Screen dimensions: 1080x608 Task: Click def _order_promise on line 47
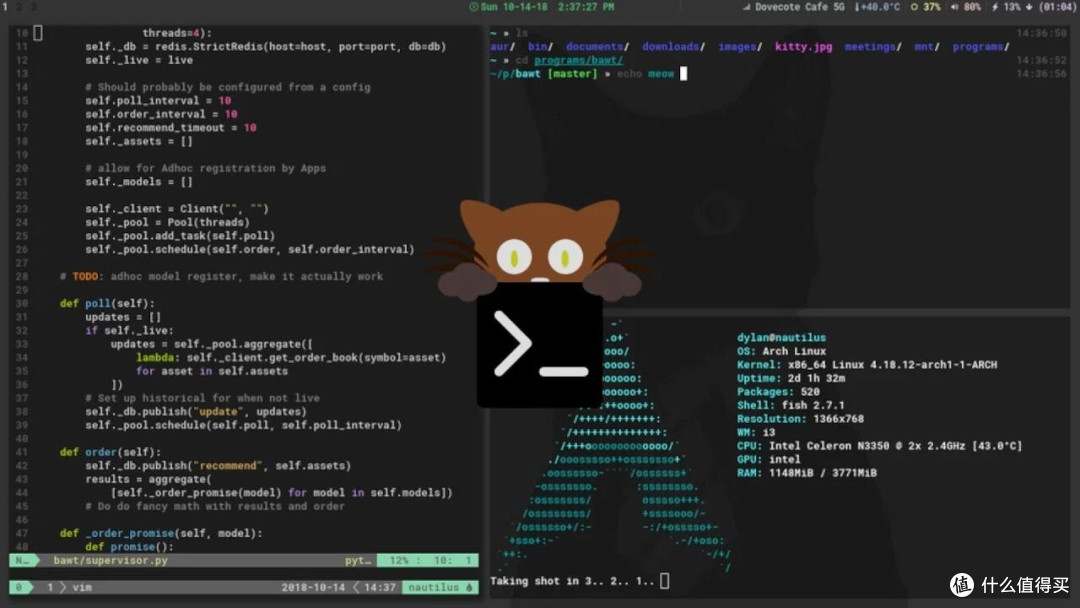click(x=160, y=534)
